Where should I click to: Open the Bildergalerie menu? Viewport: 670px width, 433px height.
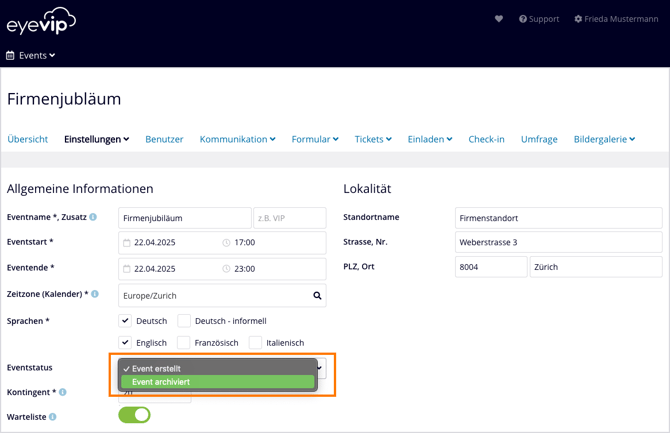(604, 139)
